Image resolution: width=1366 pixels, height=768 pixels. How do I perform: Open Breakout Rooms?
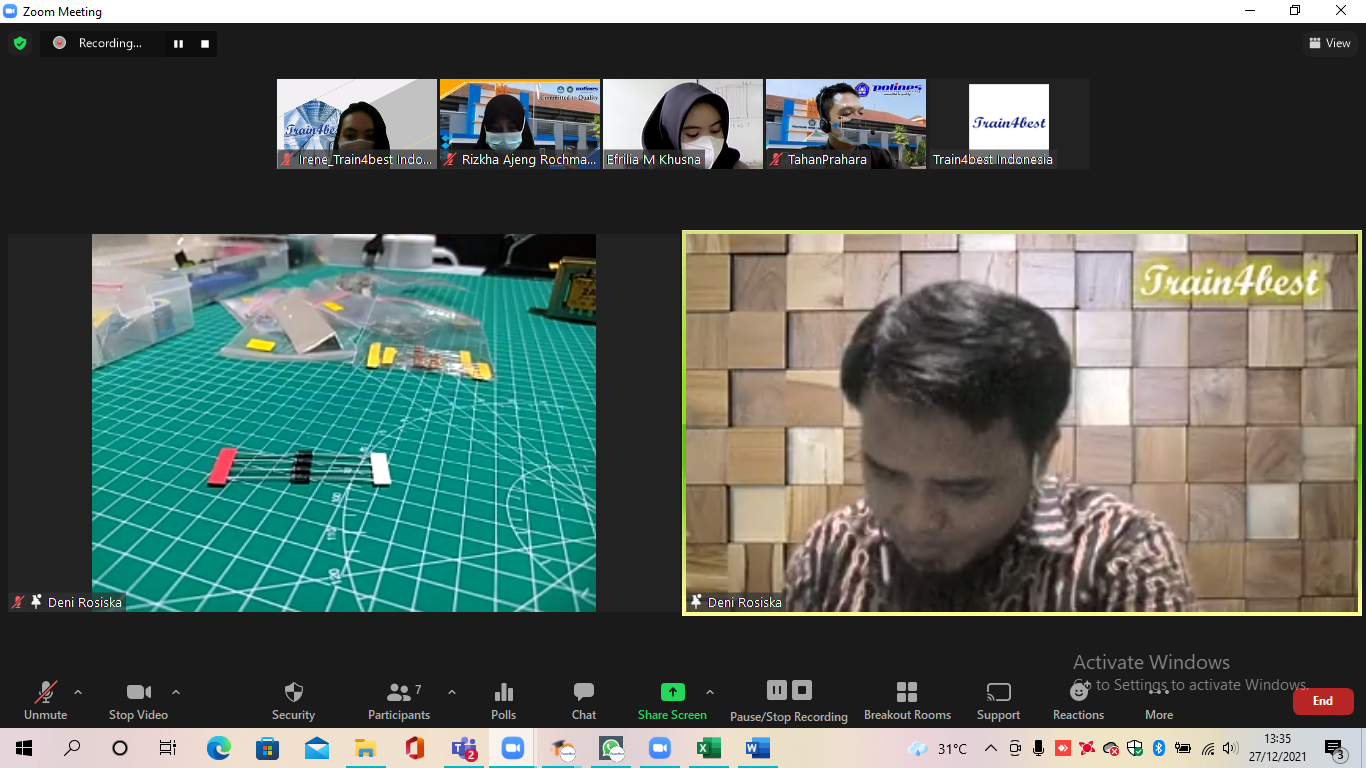tap(907, 692)
